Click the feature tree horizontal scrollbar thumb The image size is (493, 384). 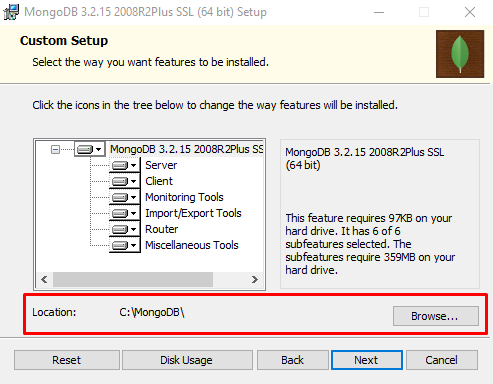click(x=133, y=279)
